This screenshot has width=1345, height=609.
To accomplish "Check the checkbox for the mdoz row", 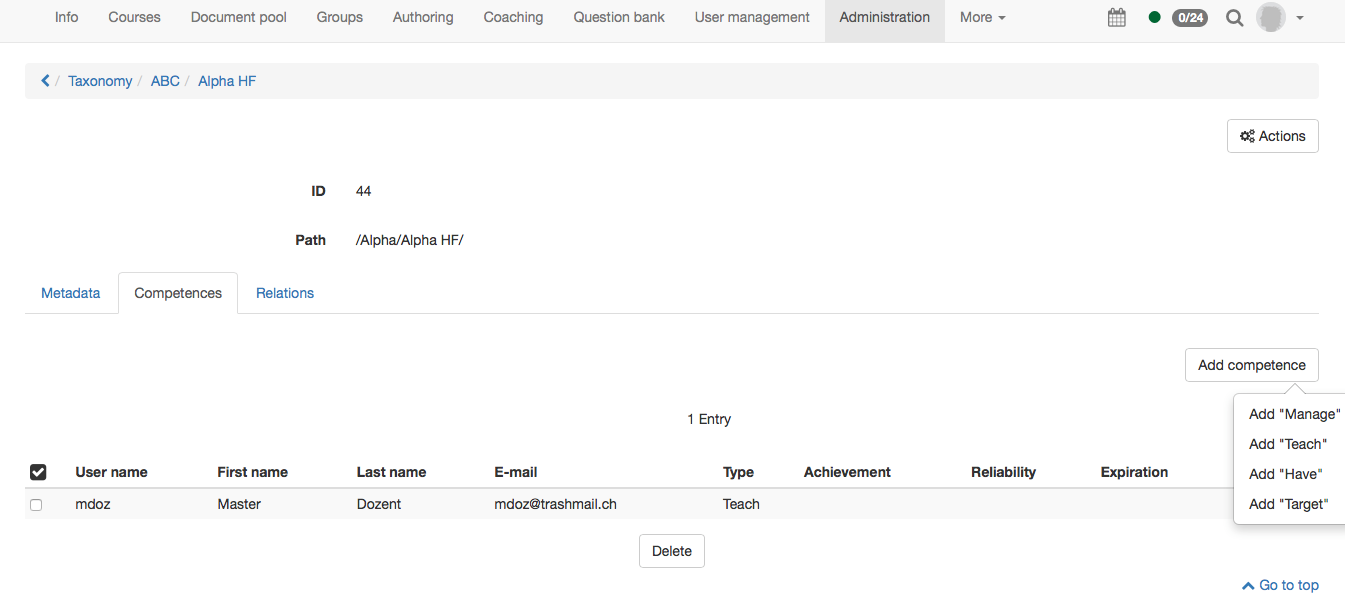I will [x=36, y=504].
